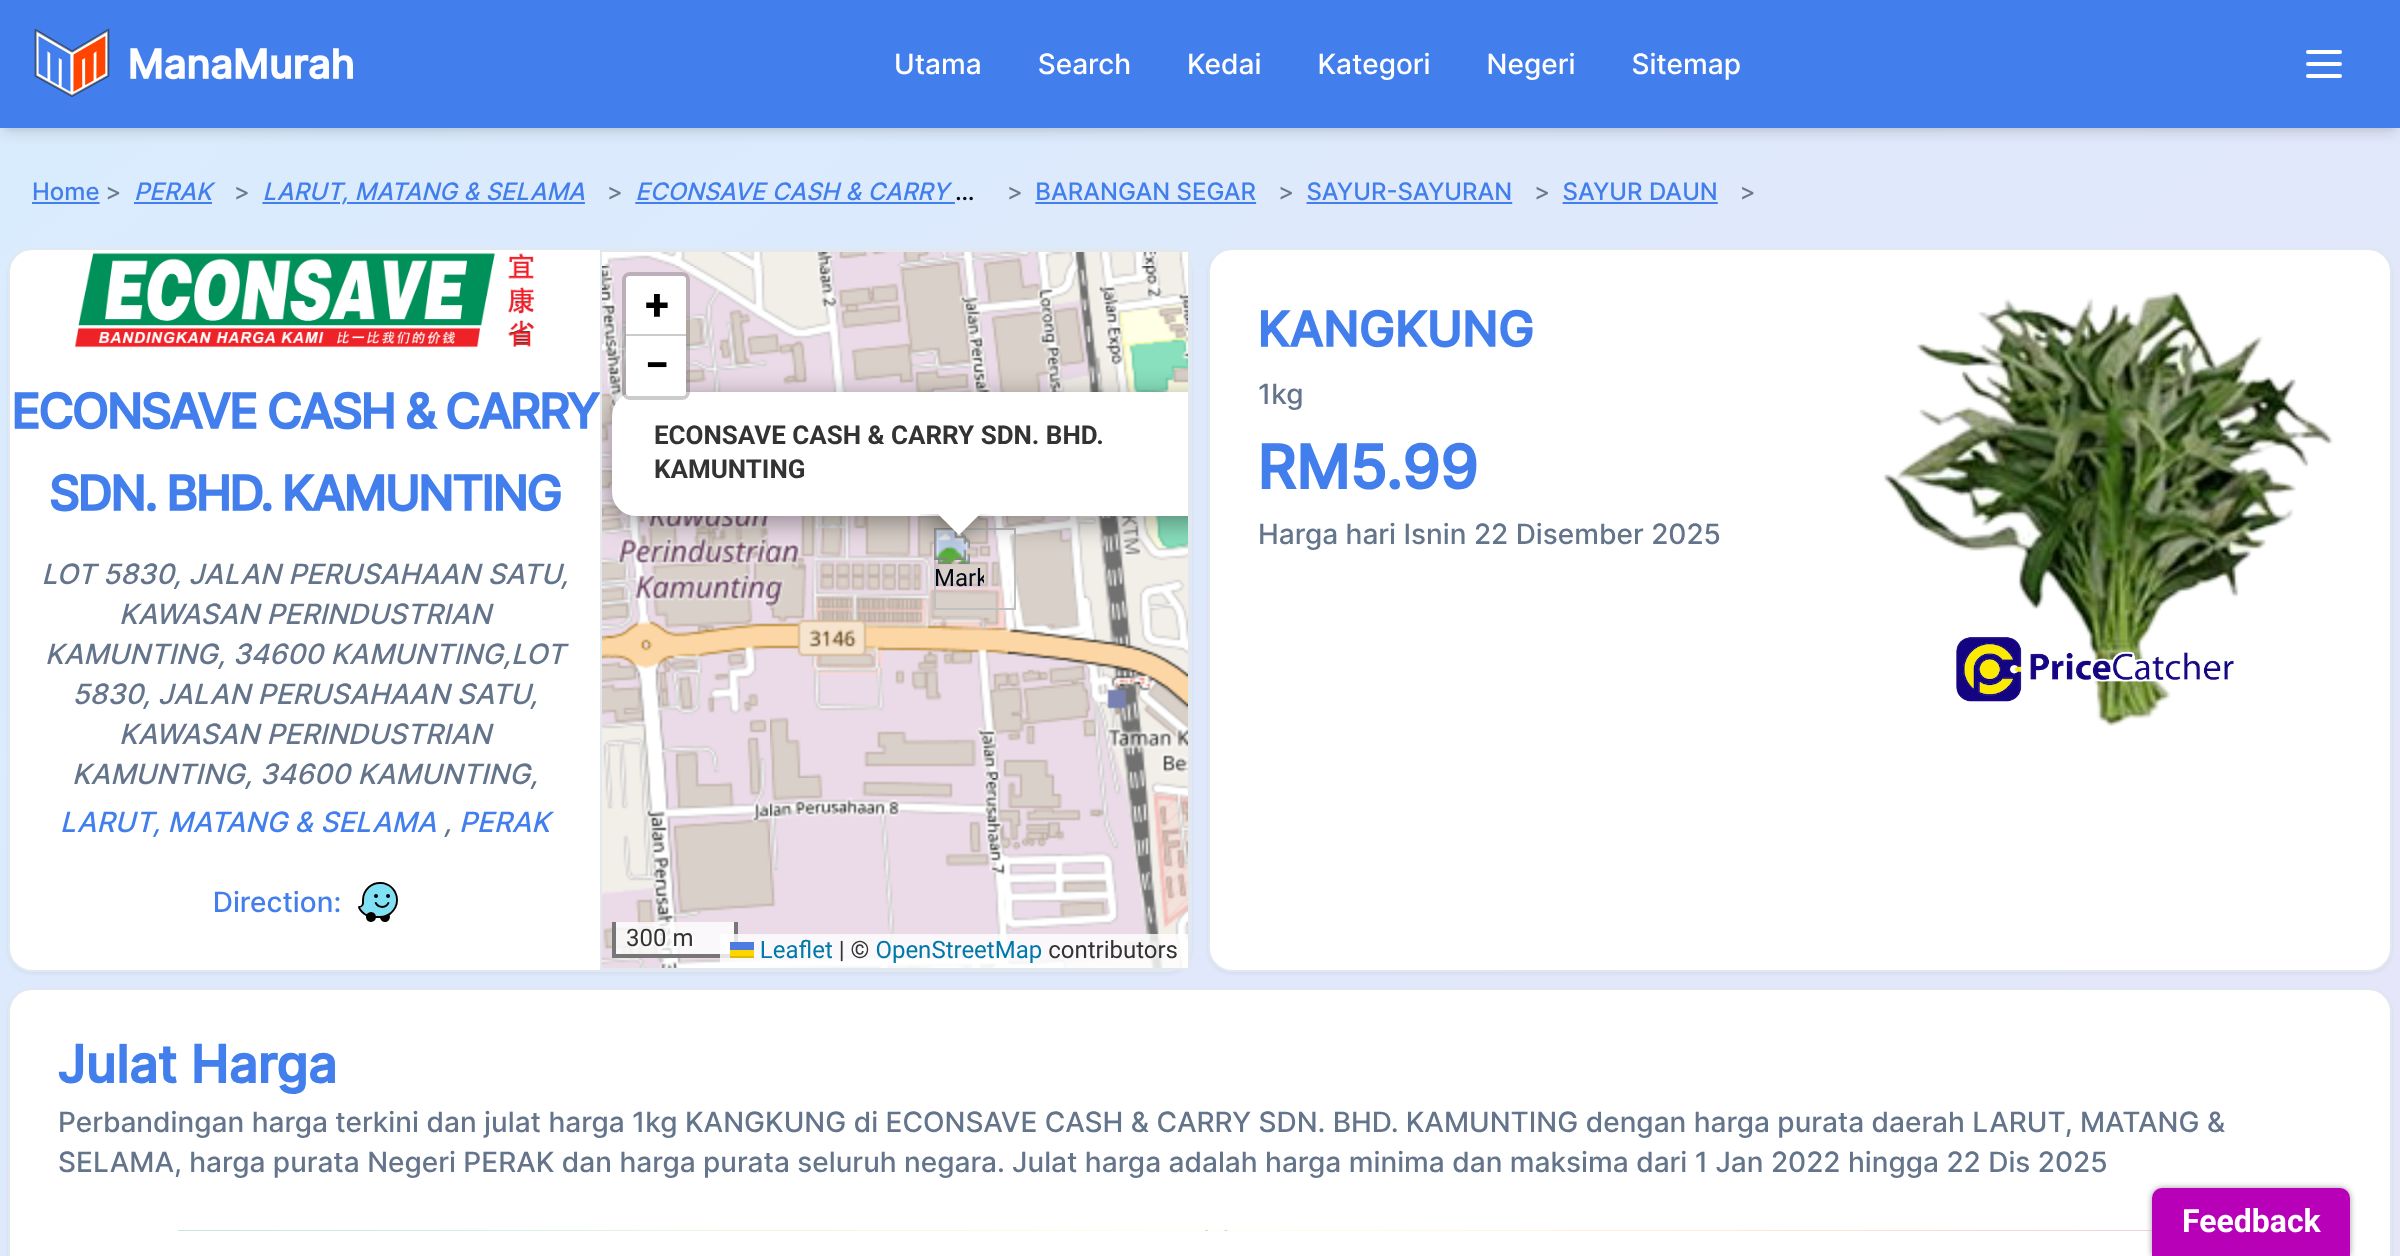This screenshot has height=1256, width=2400.
Task: Navigate to PERAK breadcrumb link
Action: 174,191
